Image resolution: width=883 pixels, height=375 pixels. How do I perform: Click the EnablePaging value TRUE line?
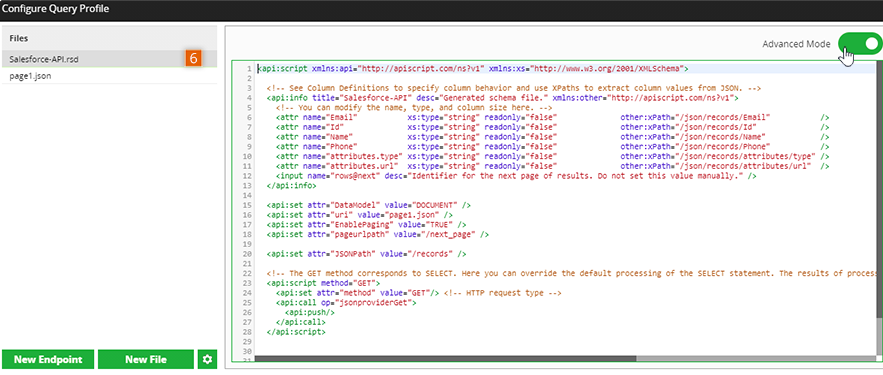tap(366, 225)
